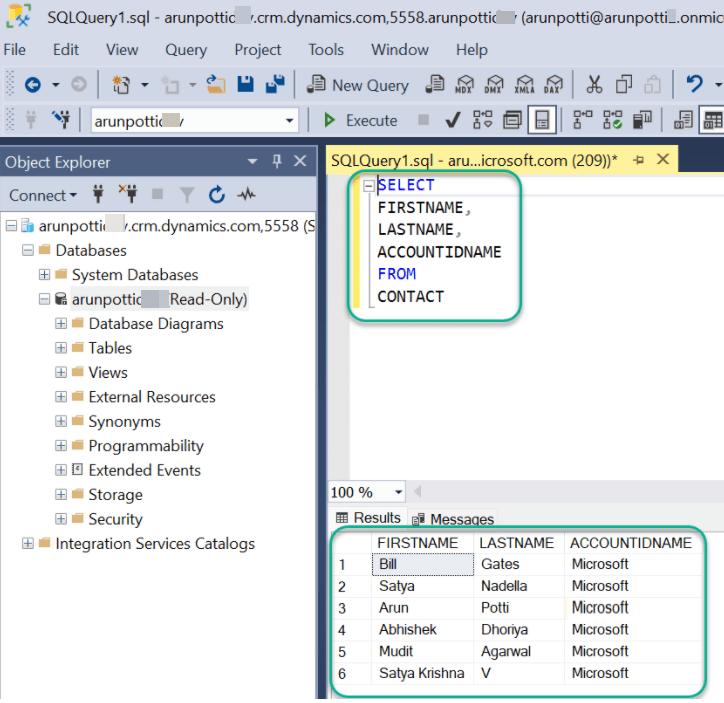Open the Object Explorer window position dropdown
The height and width of the screenshot is (703, 724).
click(x=252, y=161)
